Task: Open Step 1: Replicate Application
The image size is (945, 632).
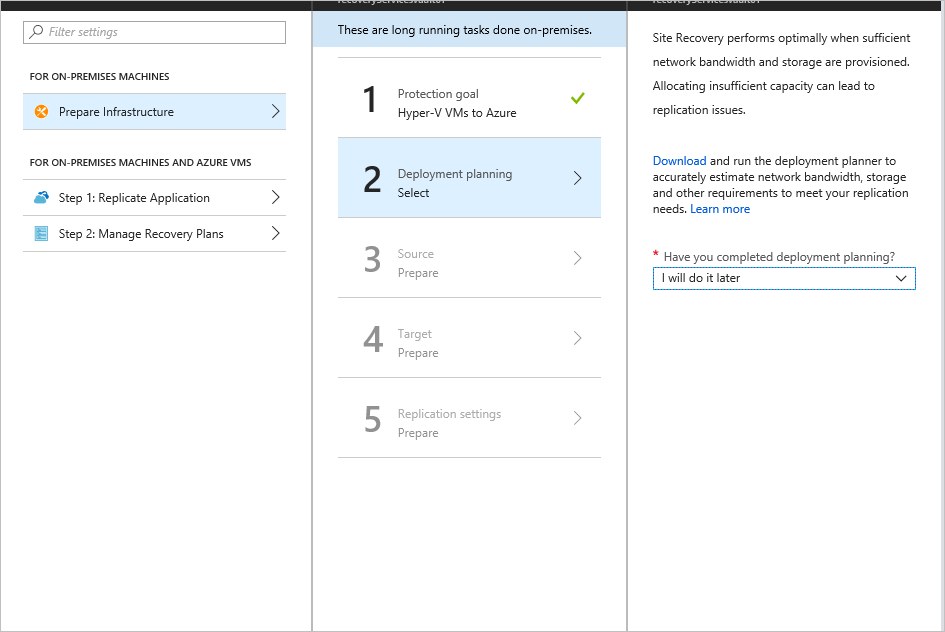Action: coord(154,198)
